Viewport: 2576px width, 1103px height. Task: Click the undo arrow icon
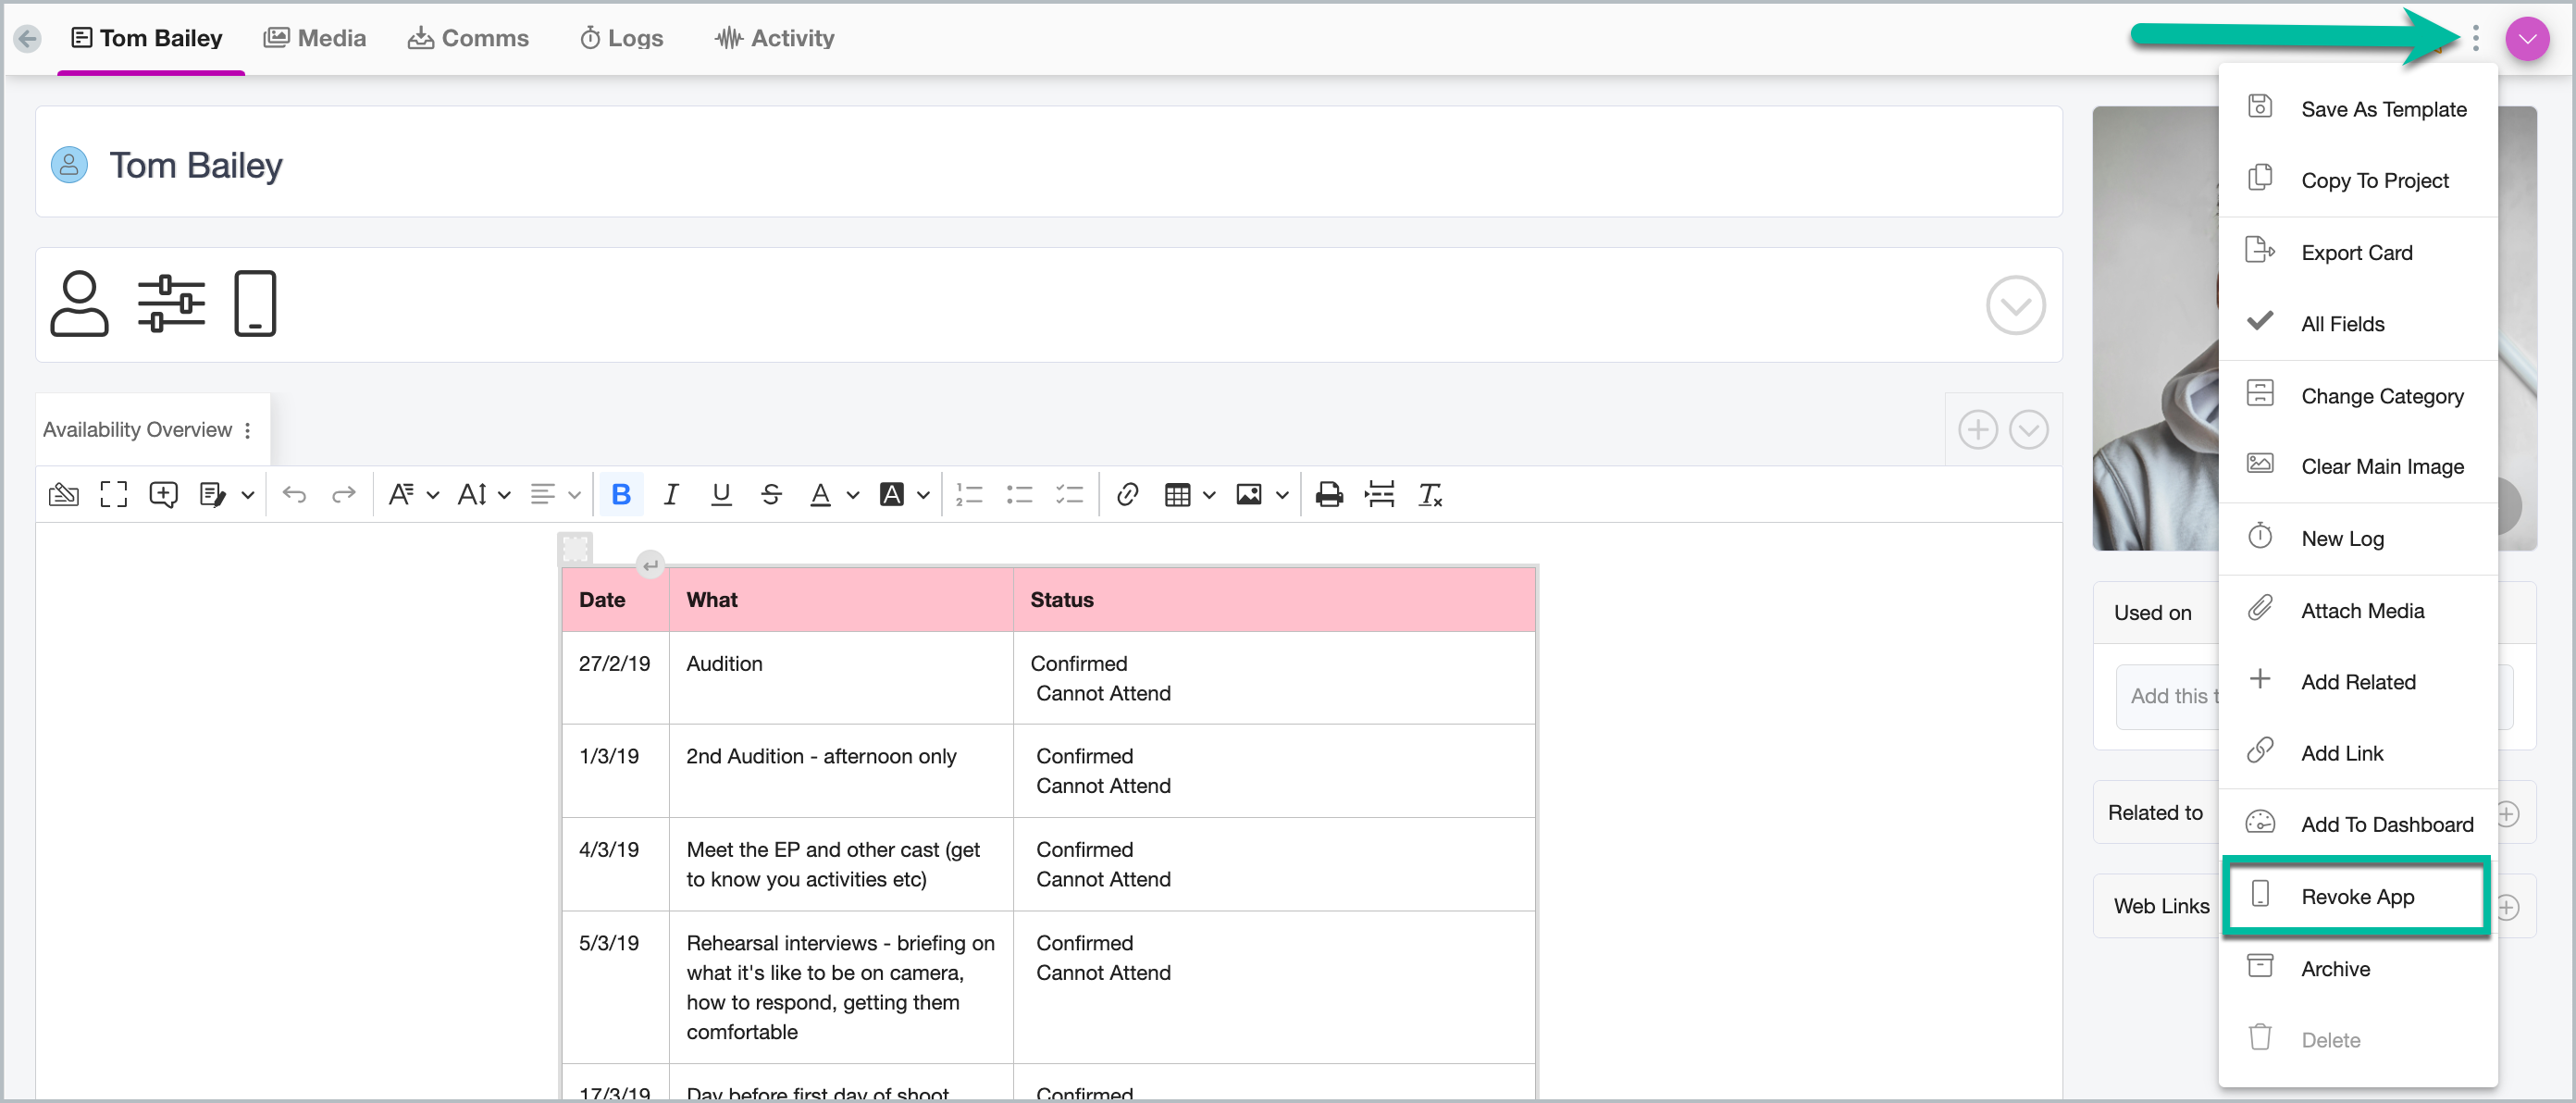(x=294, y=494)
